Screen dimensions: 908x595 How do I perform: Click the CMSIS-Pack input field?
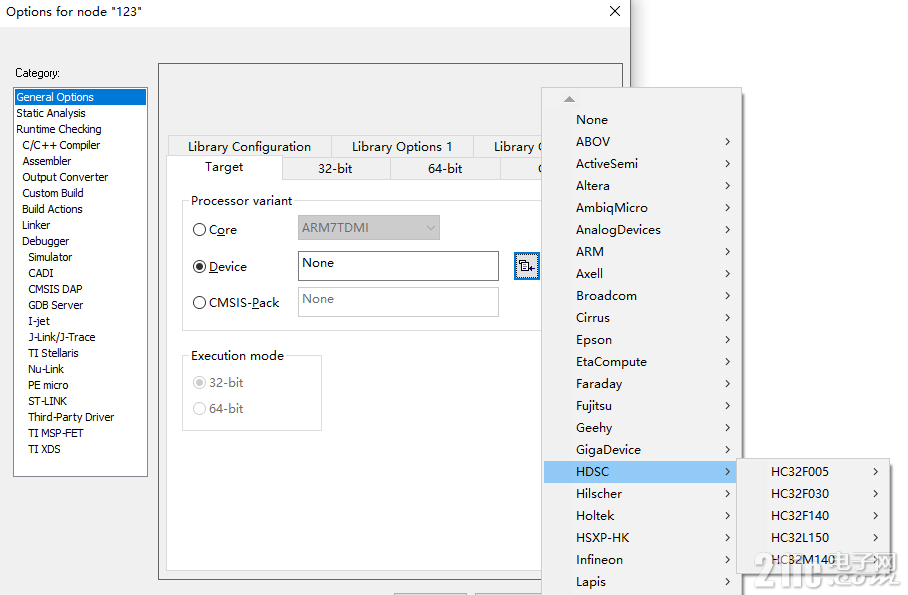[398, 302]
